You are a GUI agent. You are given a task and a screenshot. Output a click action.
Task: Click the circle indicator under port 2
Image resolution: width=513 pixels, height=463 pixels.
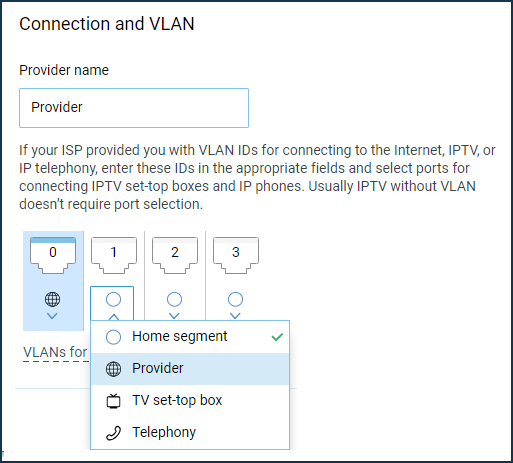coord(174,299)
